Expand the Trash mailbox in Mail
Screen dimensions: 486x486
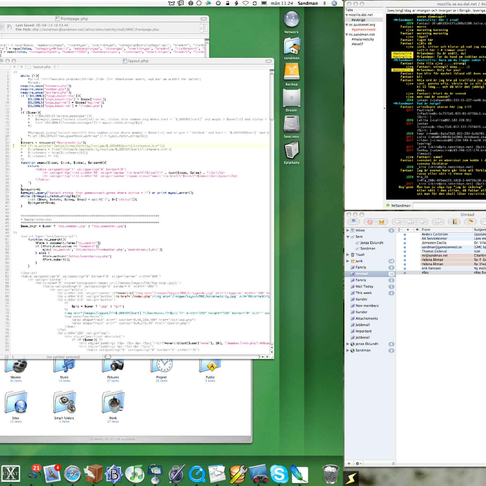click(x=348, y=255)
